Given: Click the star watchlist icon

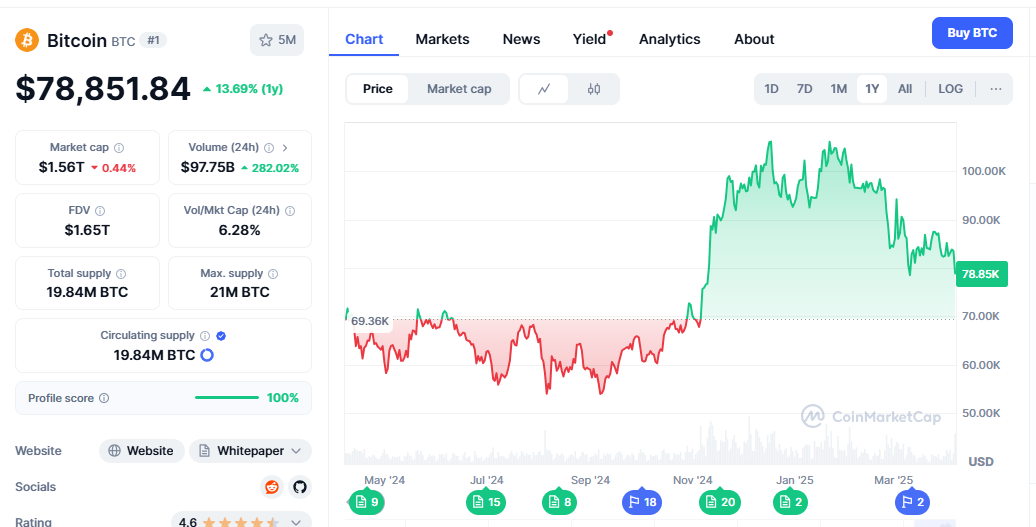Looking at the screenshot, I should coord(266,40).
